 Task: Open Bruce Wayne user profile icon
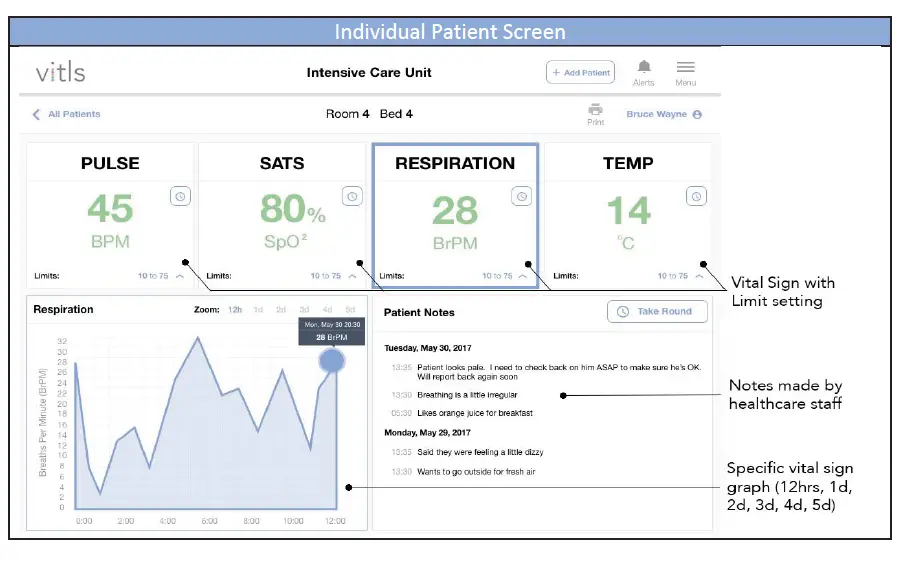[697, 114]
